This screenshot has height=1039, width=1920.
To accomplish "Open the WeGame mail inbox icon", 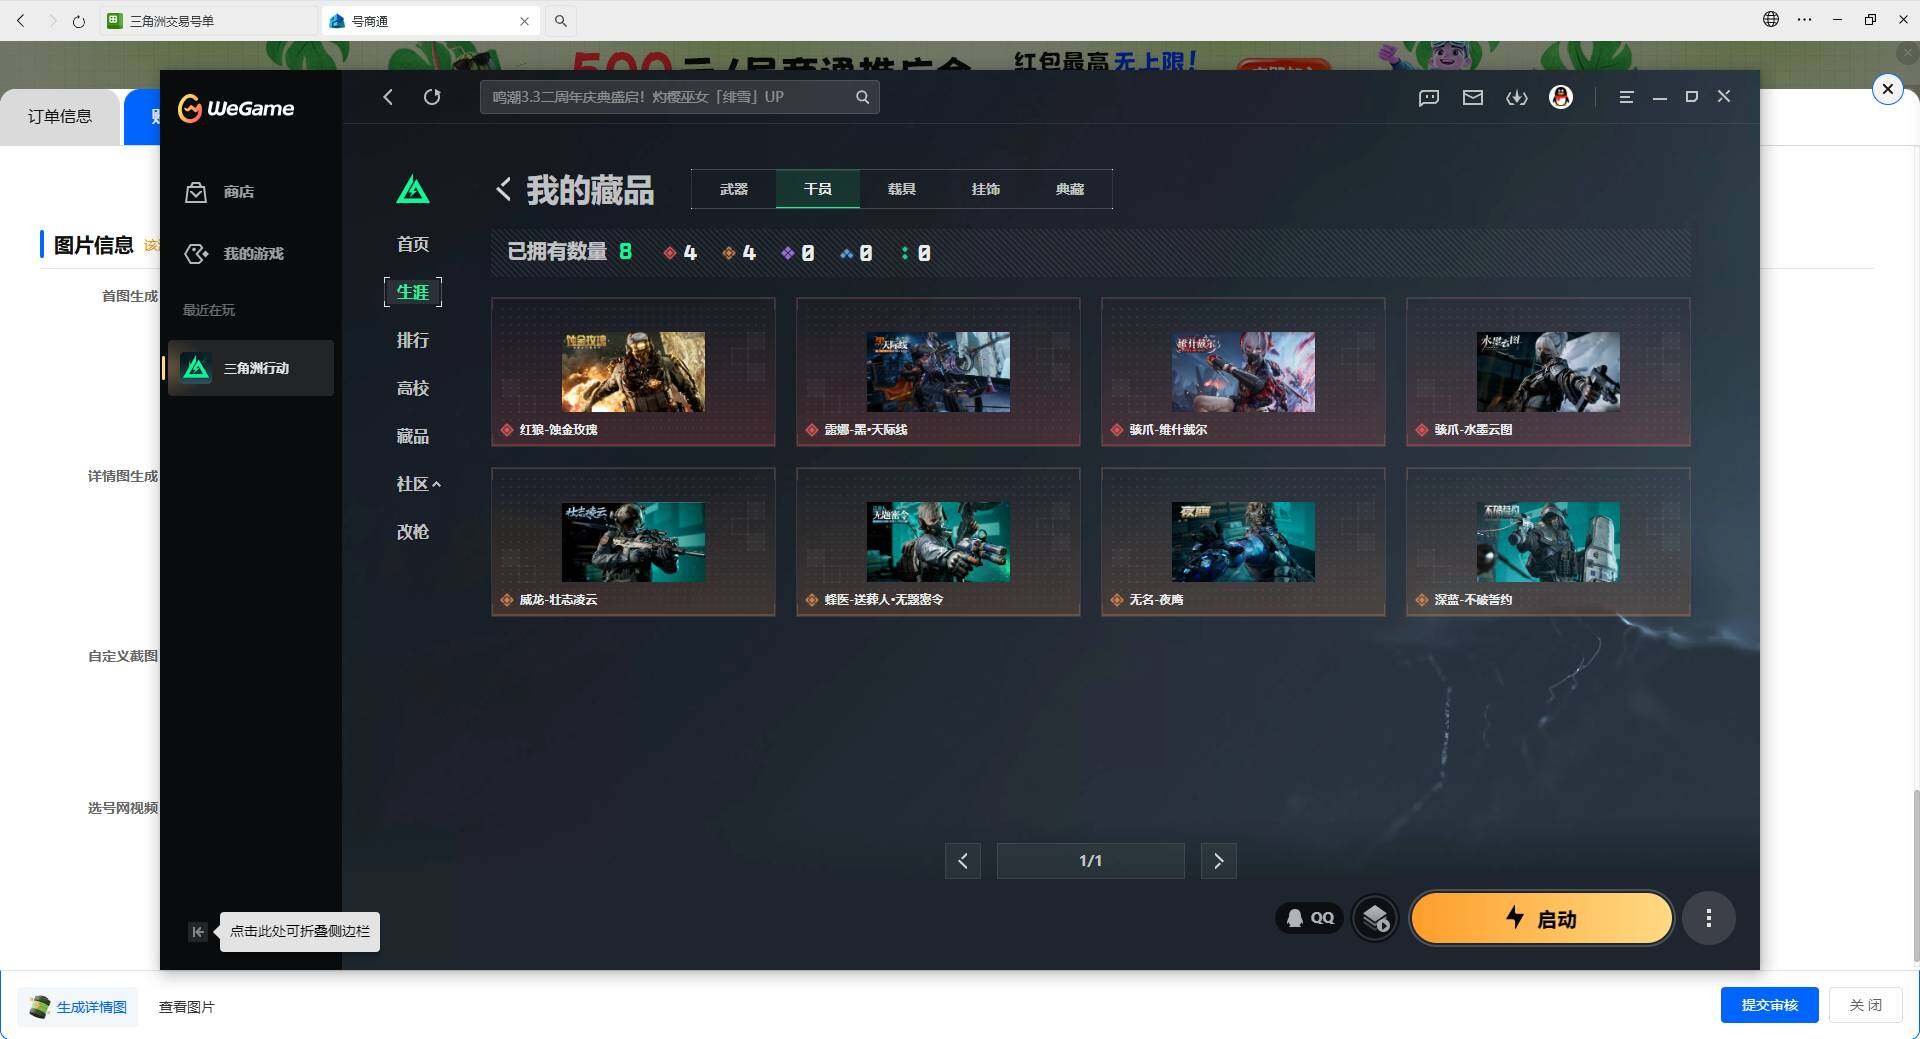I will [x=1473, y=97].
